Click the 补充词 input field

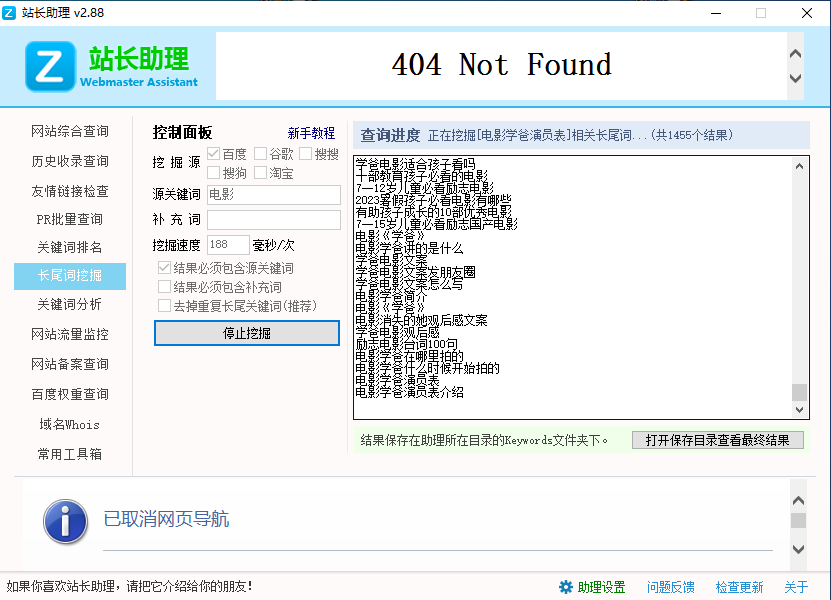273,220
